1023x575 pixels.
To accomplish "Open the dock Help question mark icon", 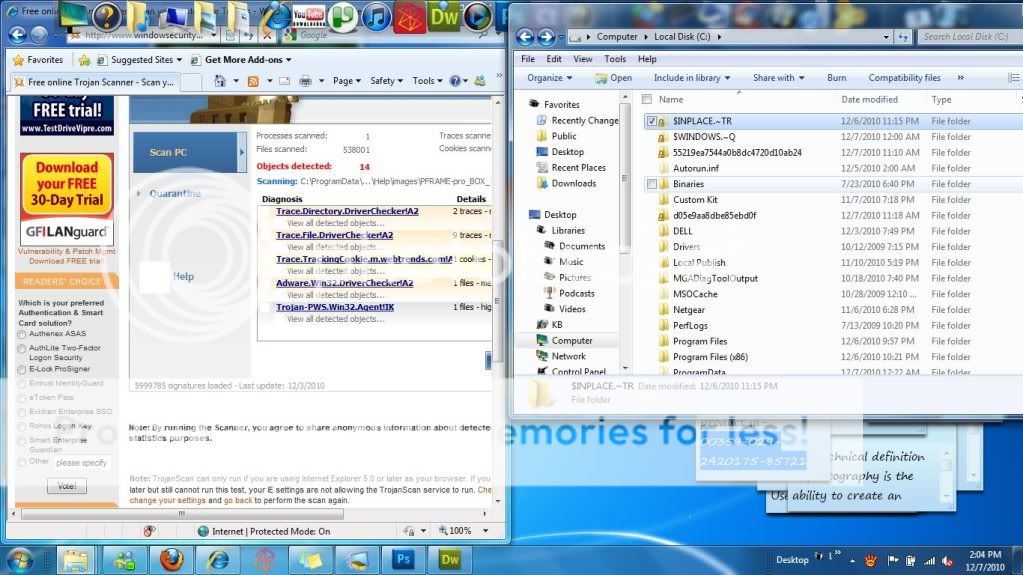I will [106, 16].
